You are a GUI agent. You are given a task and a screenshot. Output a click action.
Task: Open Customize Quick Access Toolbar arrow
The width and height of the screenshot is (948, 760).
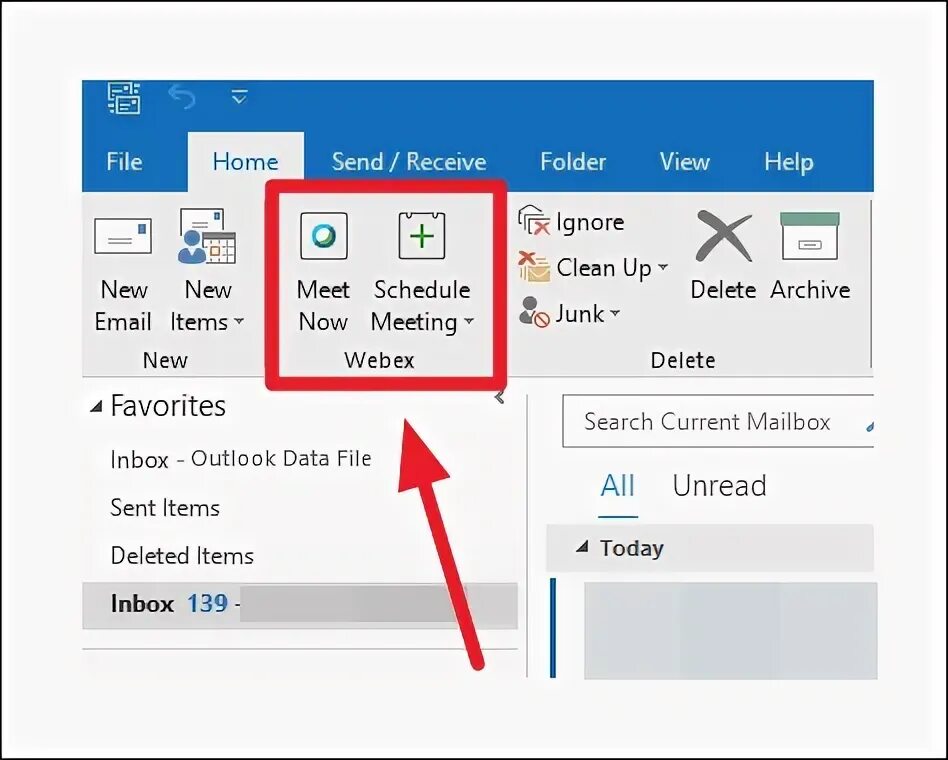[x=239, y=96]
